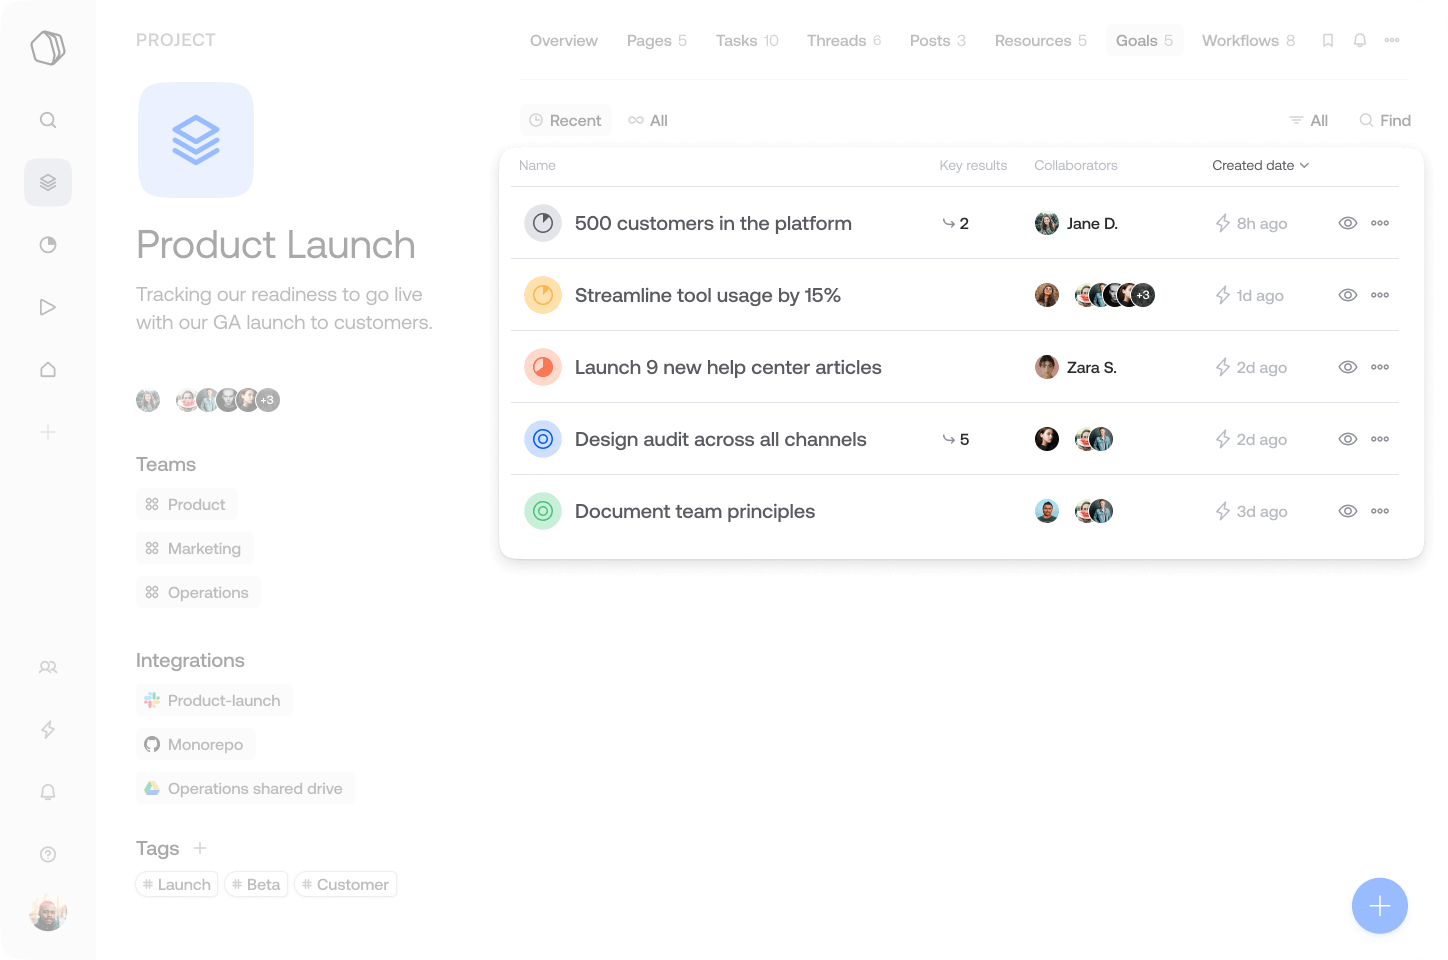This screenshot has height=960, width=1448.
Task: Open more options for Design audit goal
Action: click(x=1380, y=439)
